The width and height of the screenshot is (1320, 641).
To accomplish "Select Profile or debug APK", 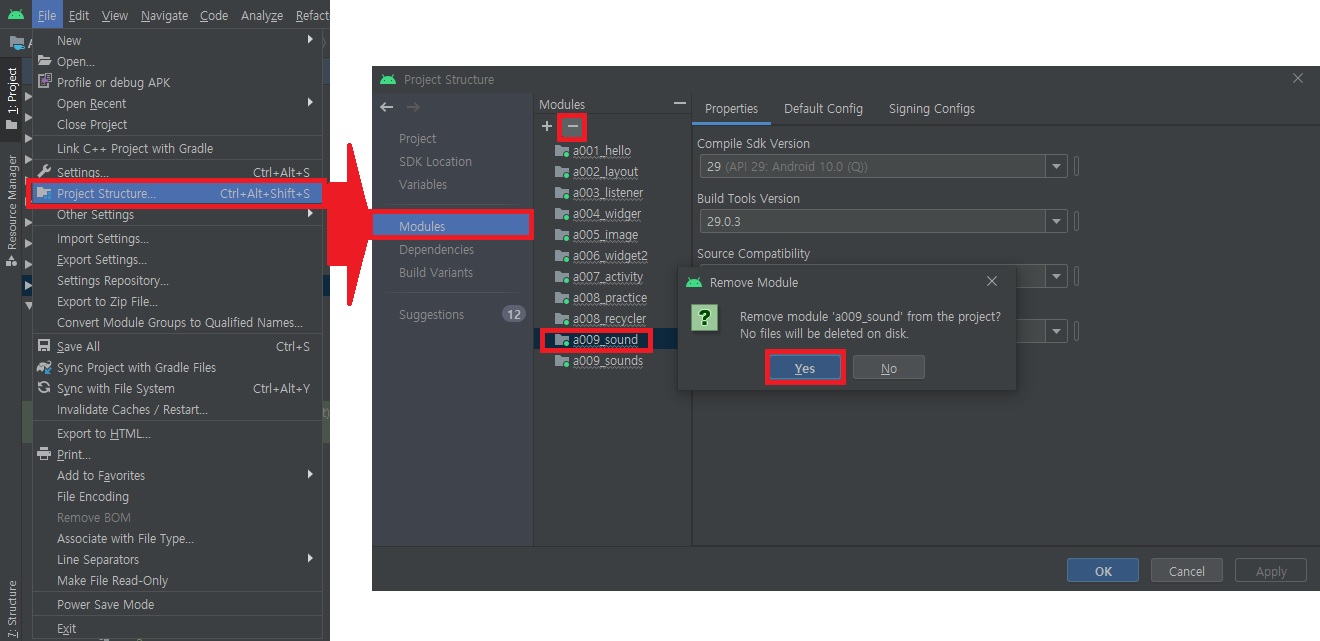I will [x=177, y=82].
